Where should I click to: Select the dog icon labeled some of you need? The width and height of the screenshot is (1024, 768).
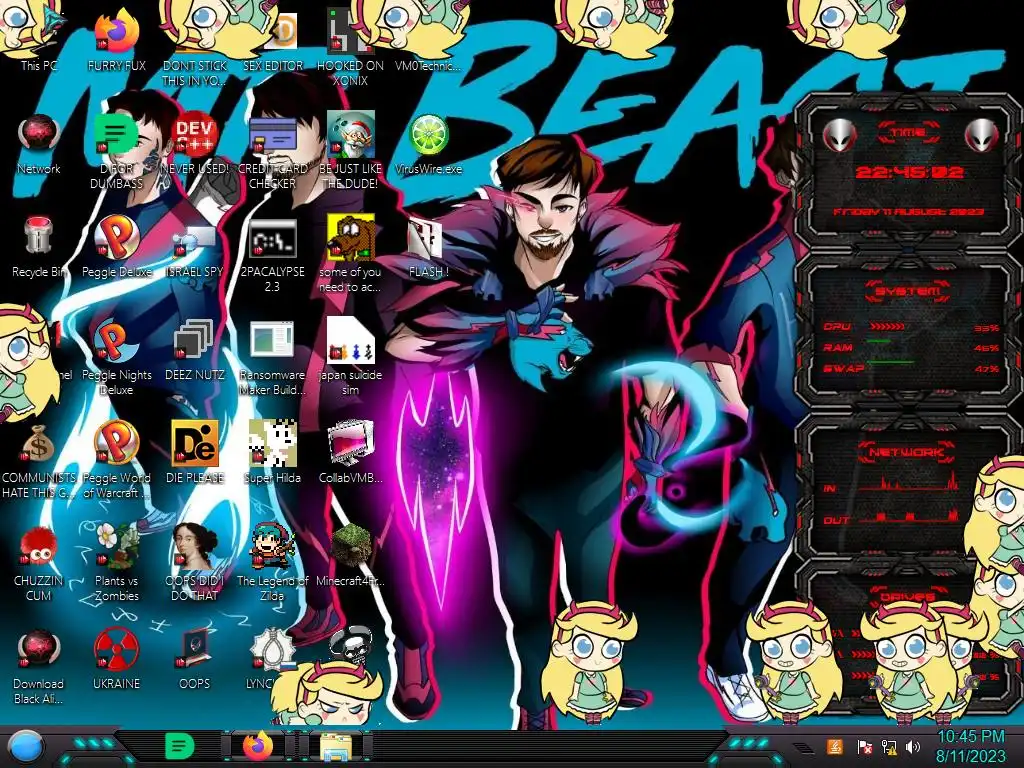[x=350, y=255]
